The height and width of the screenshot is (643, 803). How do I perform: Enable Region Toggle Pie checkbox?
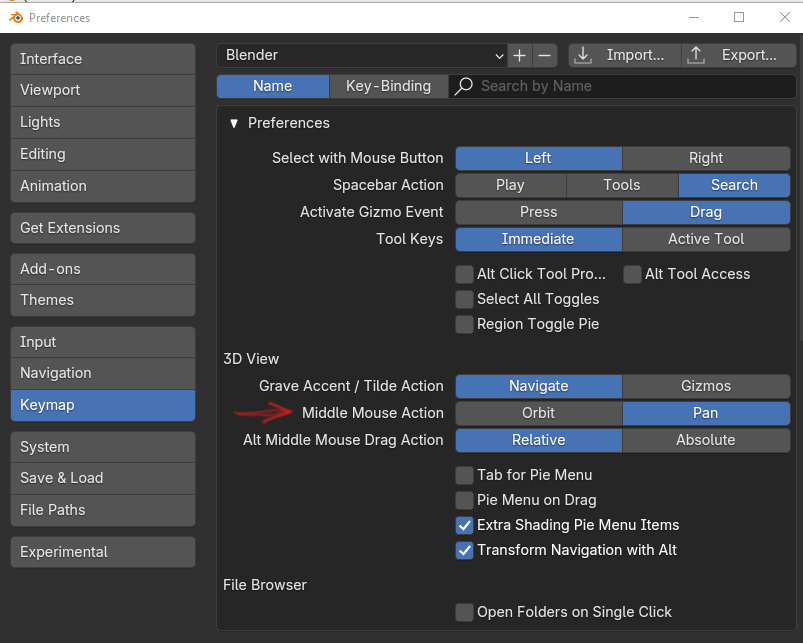coord(464,325)
